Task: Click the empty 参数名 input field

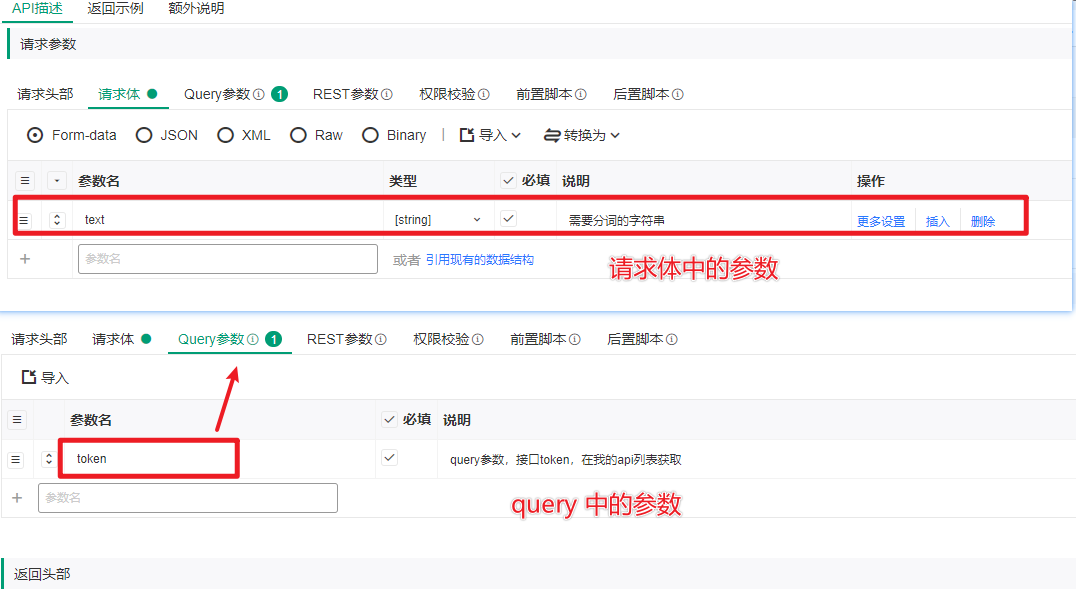Action: (x=227, y=258)
